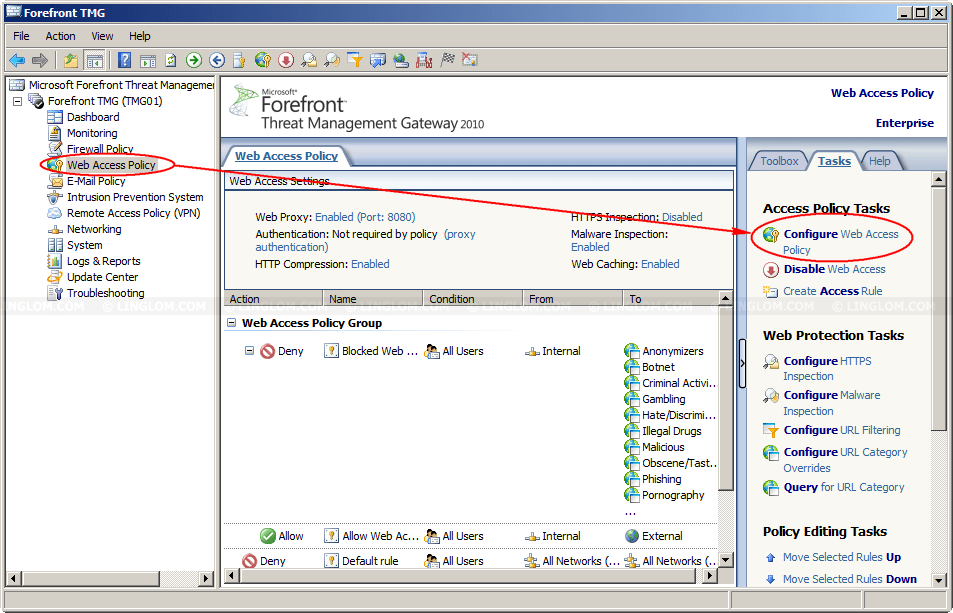Open Remote Access Policy (VPN) node
Screen dimensions: 953x613
coord(133,213)
